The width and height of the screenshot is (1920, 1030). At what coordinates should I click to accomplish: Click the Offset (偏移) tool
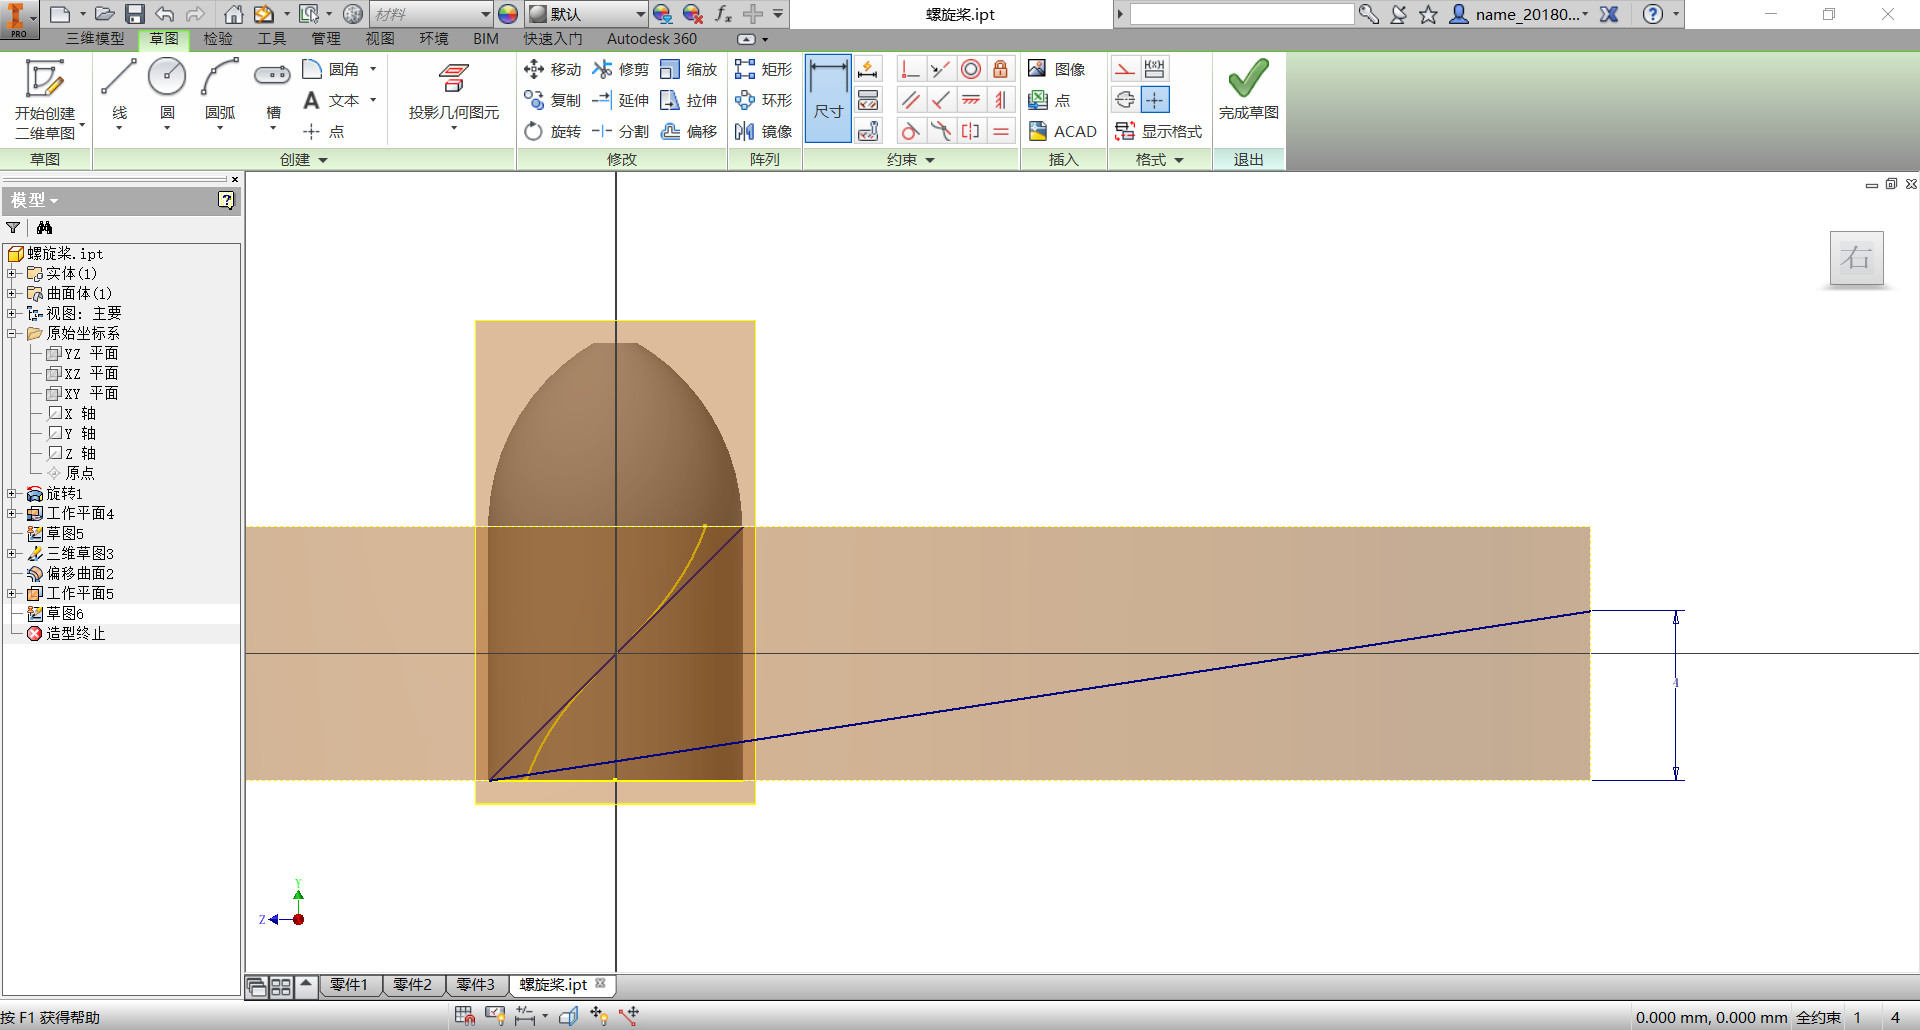(x=689, y=131)
